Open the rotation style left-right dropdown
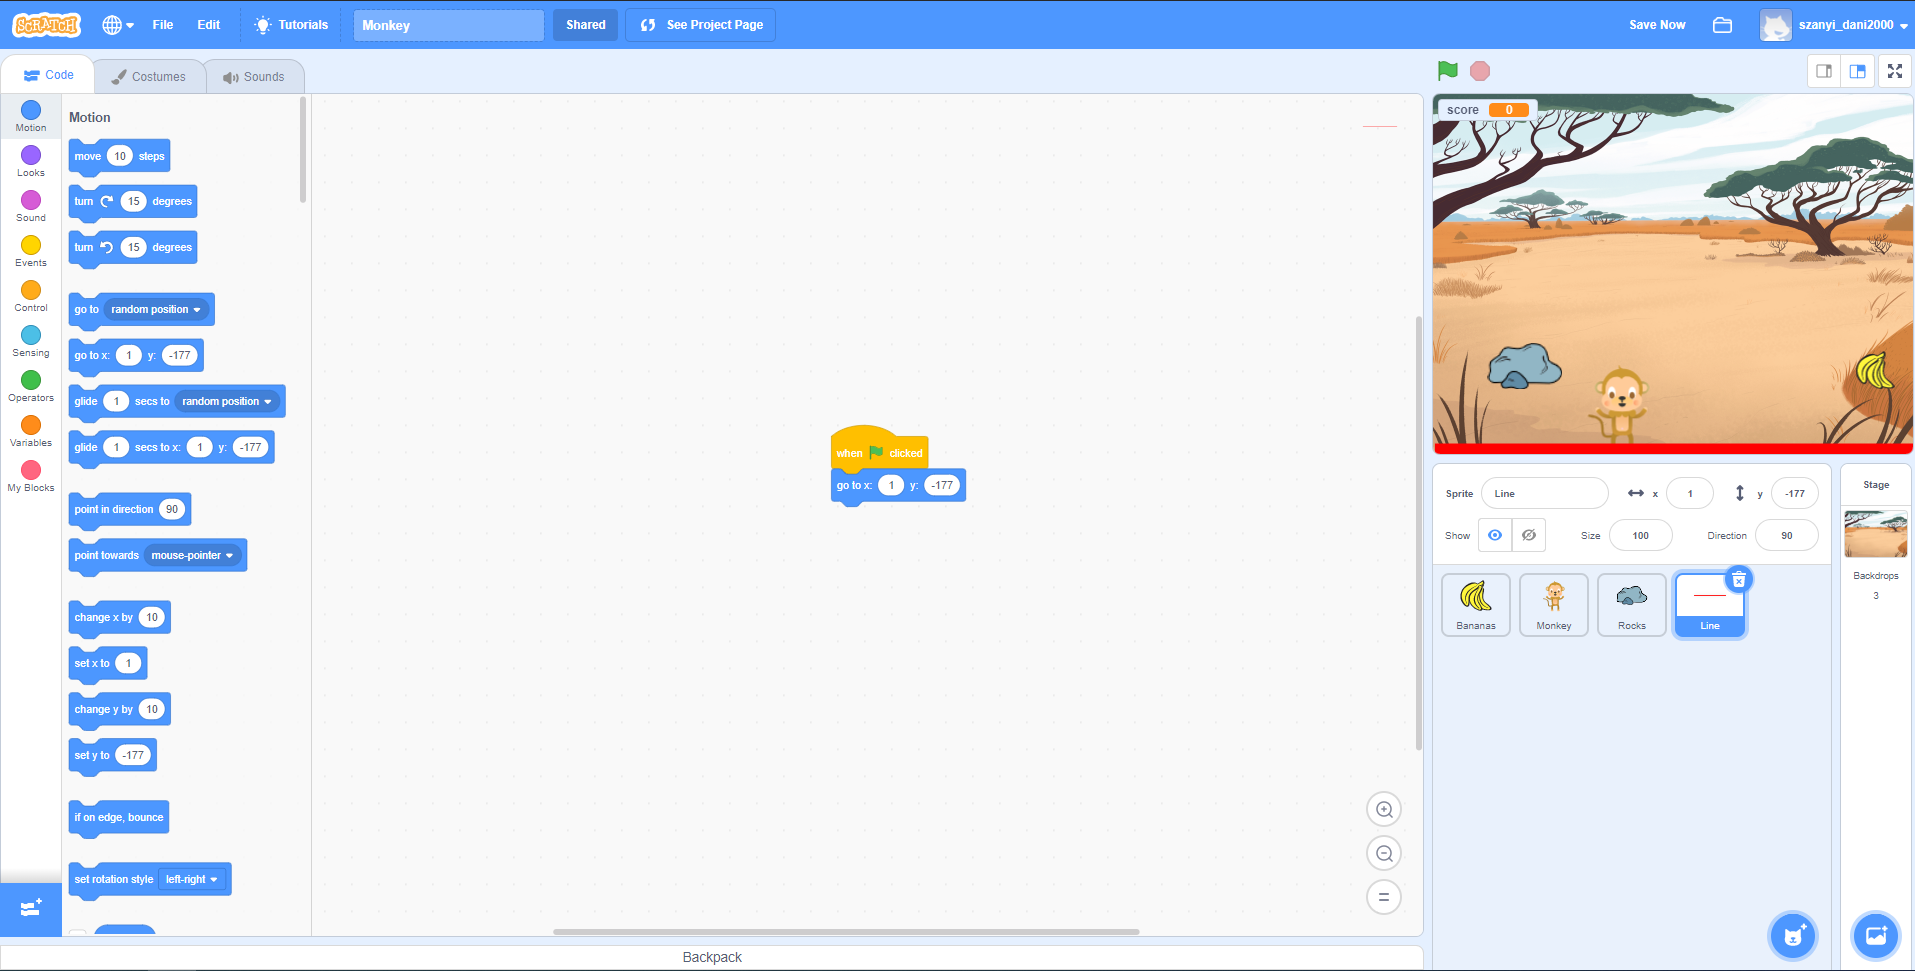The image size is (1915, 971). (192, 880)
